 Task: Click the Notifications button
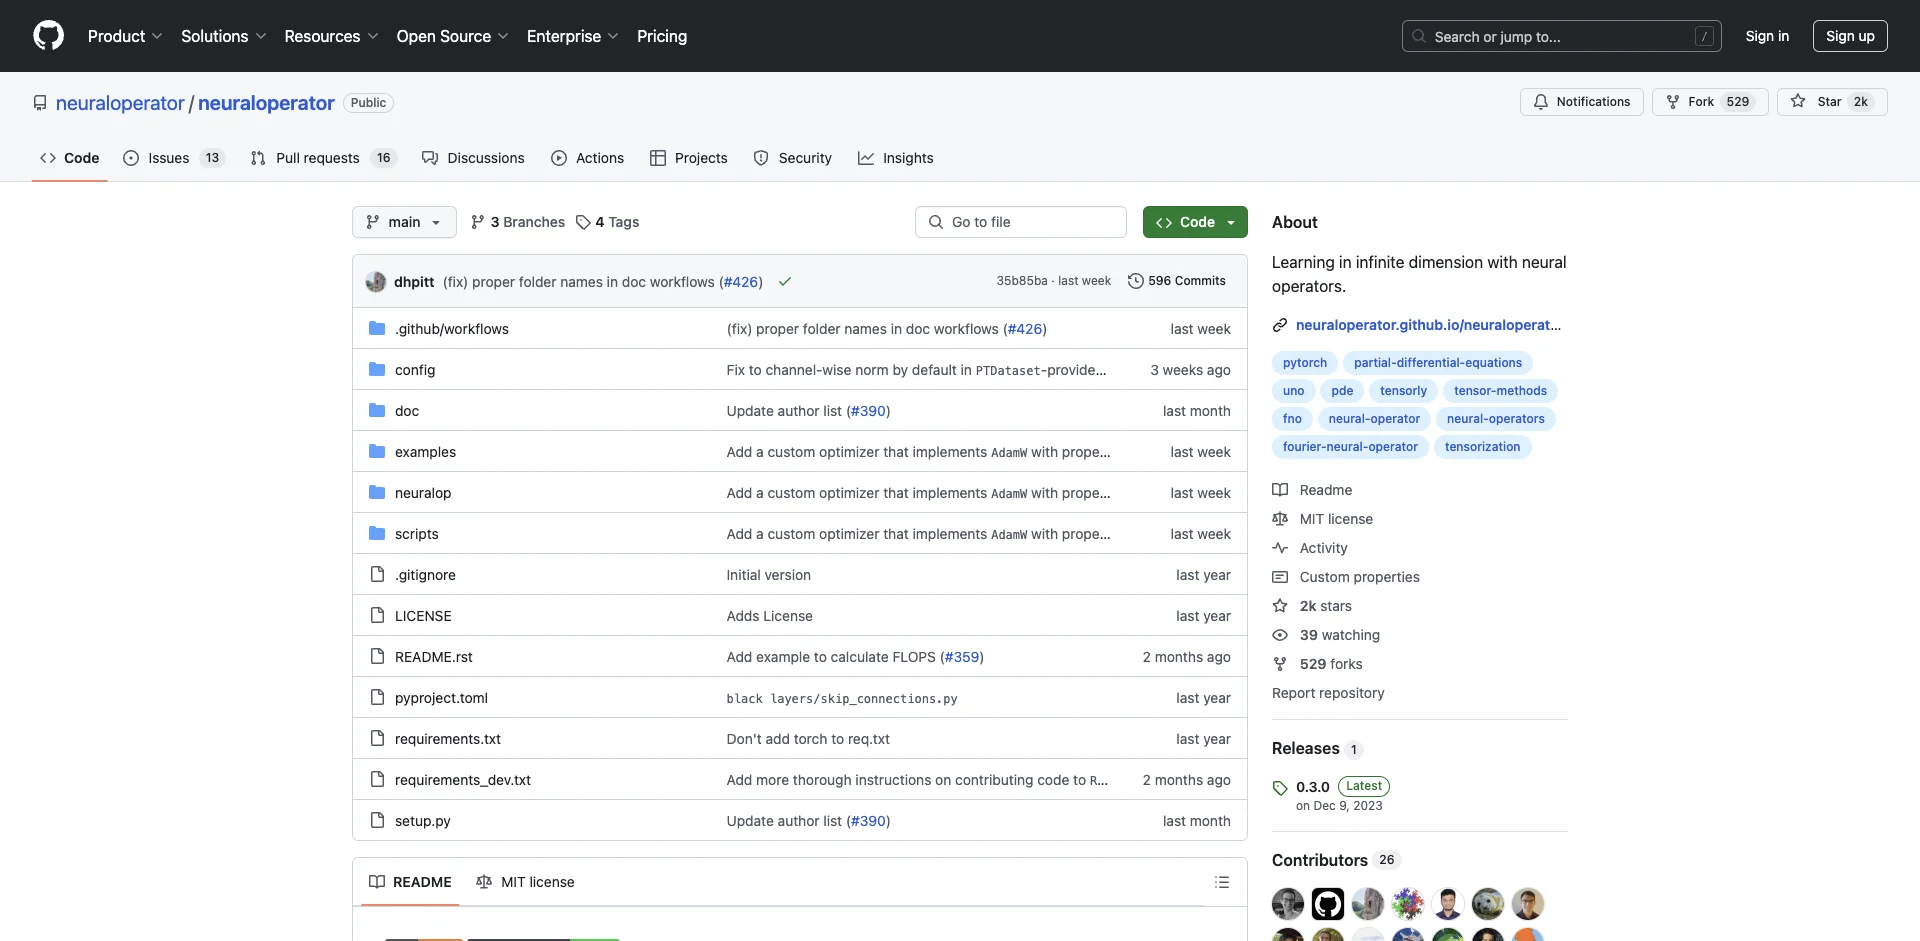(x=1582, y=102)
